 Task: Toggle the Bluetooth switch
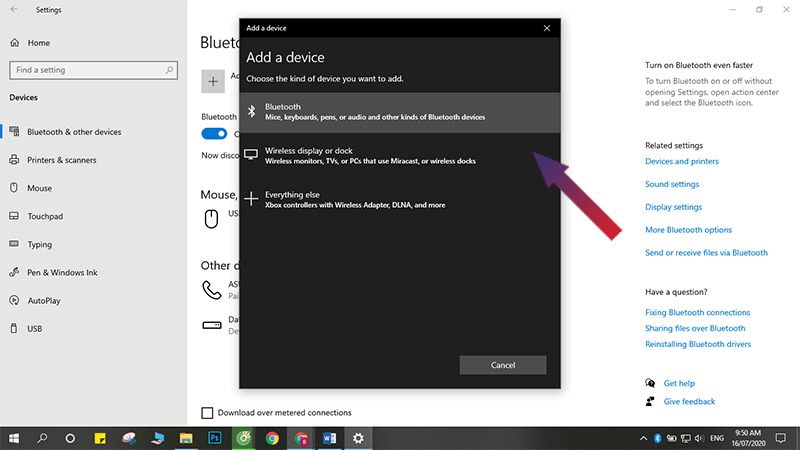(x=214, y=134)
